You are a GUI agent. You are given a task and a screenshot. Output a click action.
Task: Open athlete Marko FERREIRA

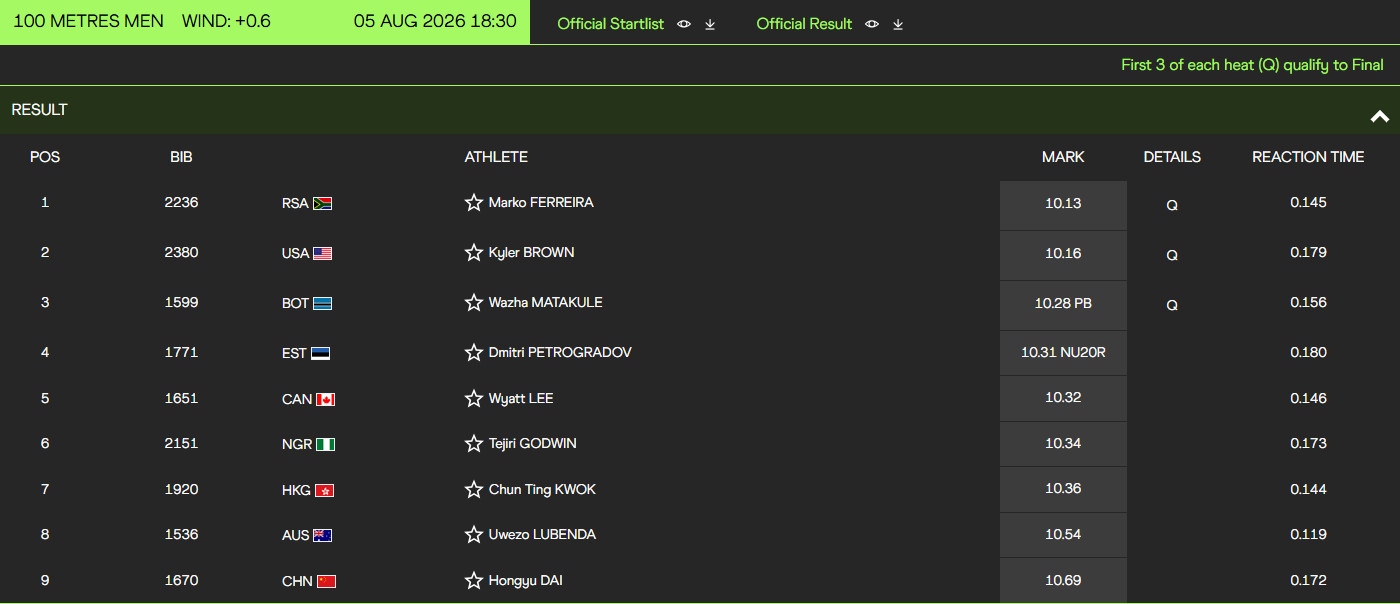[541, 203]
